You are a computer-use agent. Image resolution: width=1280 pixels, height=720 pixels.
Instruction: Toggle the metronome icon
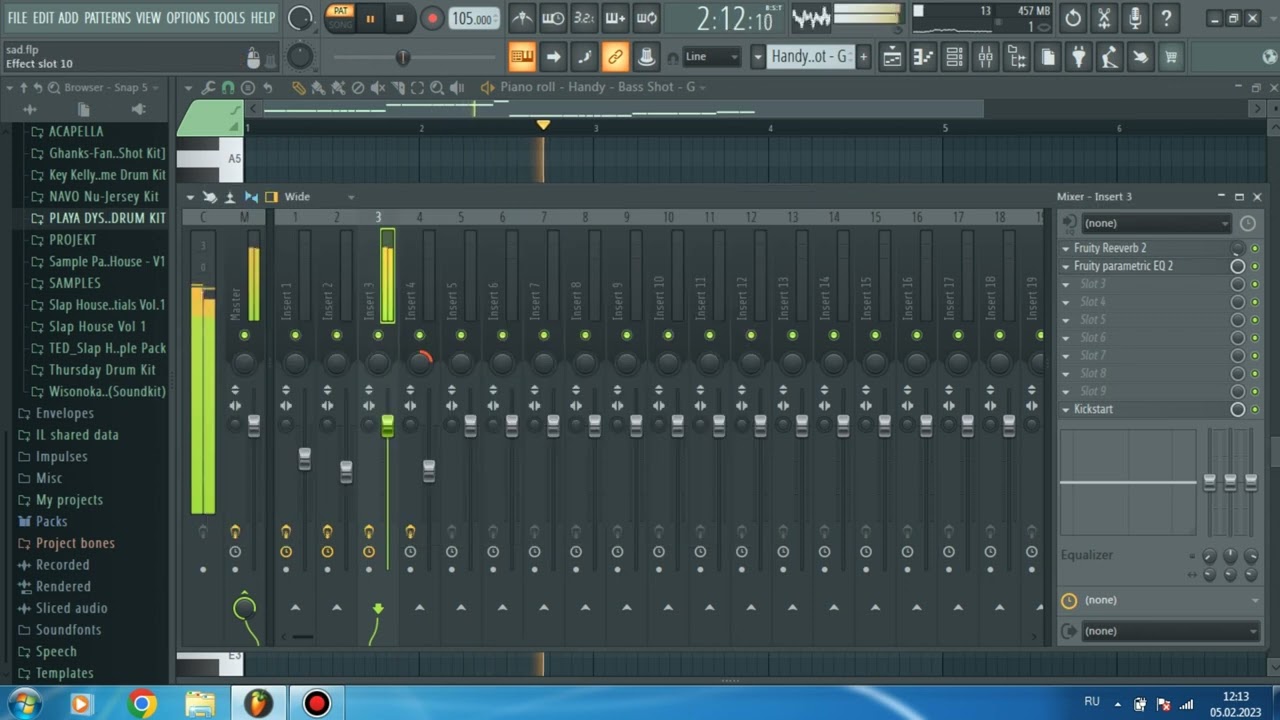pos(522,18)
